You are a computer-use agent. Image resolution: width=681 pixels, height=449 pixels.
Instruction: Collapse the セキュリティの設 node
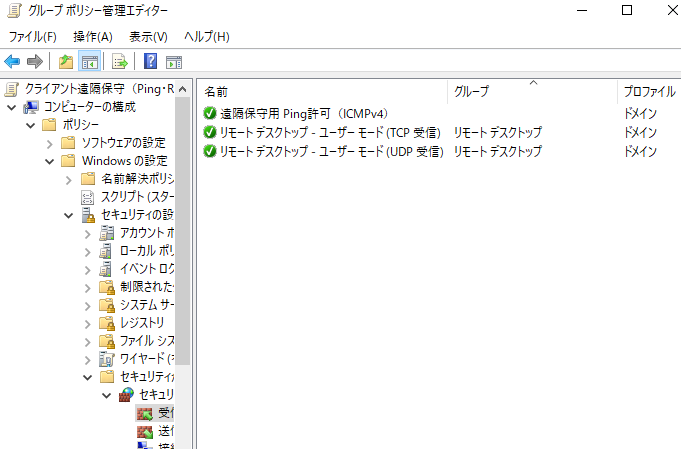69,215
